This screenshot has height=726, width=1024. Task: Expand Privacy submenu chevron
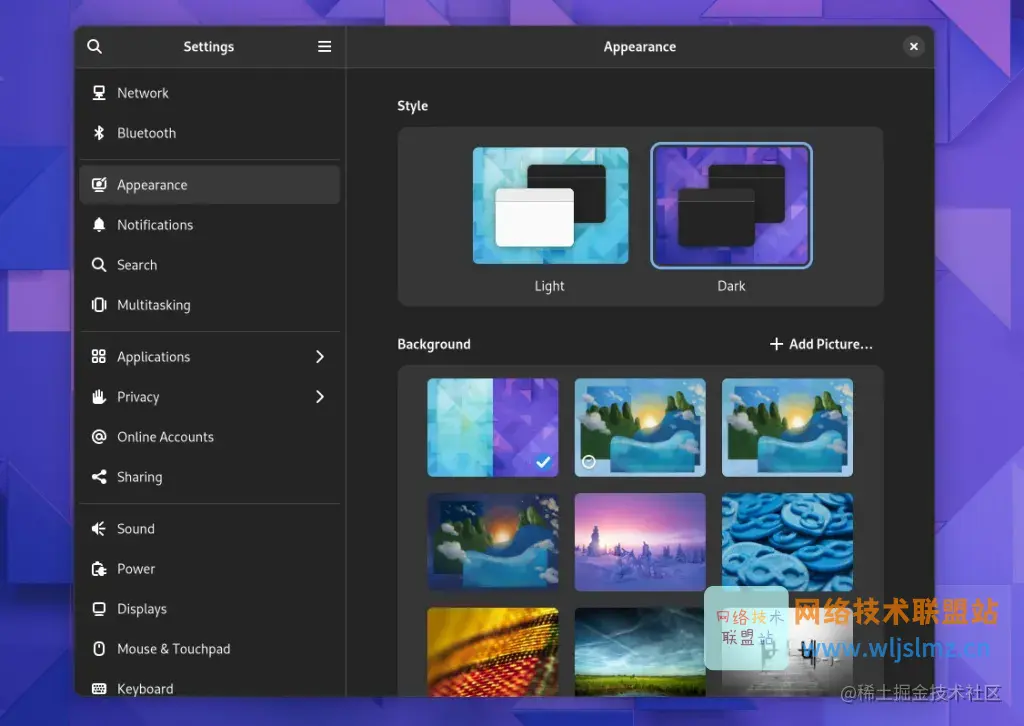click(320, 396)
